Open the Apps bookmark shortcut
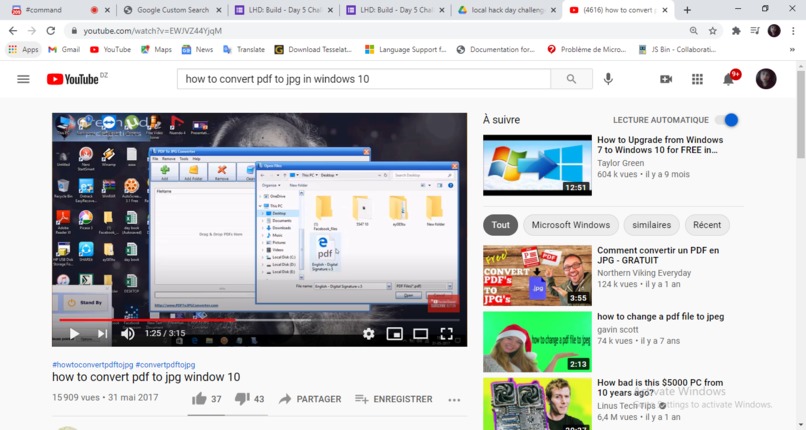 click(24, 49)
